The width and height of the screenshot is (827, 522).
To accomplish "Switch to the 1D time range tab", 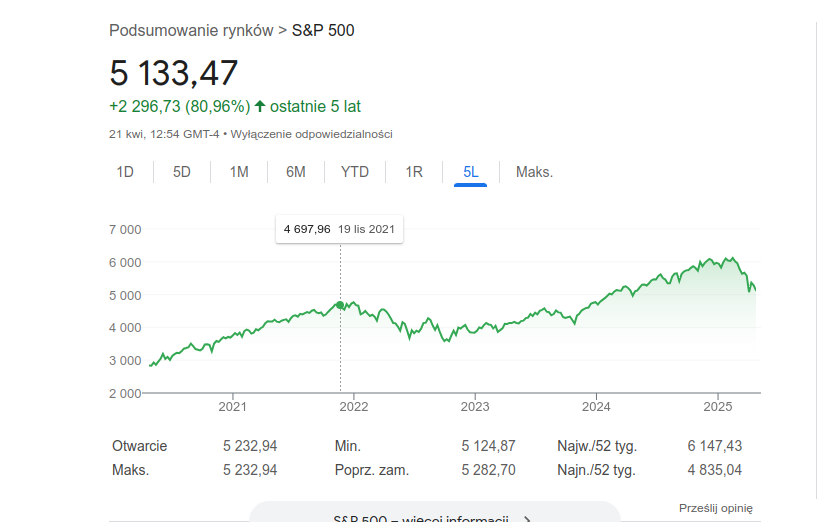I will pyautogui.click(x=125, y=172).
